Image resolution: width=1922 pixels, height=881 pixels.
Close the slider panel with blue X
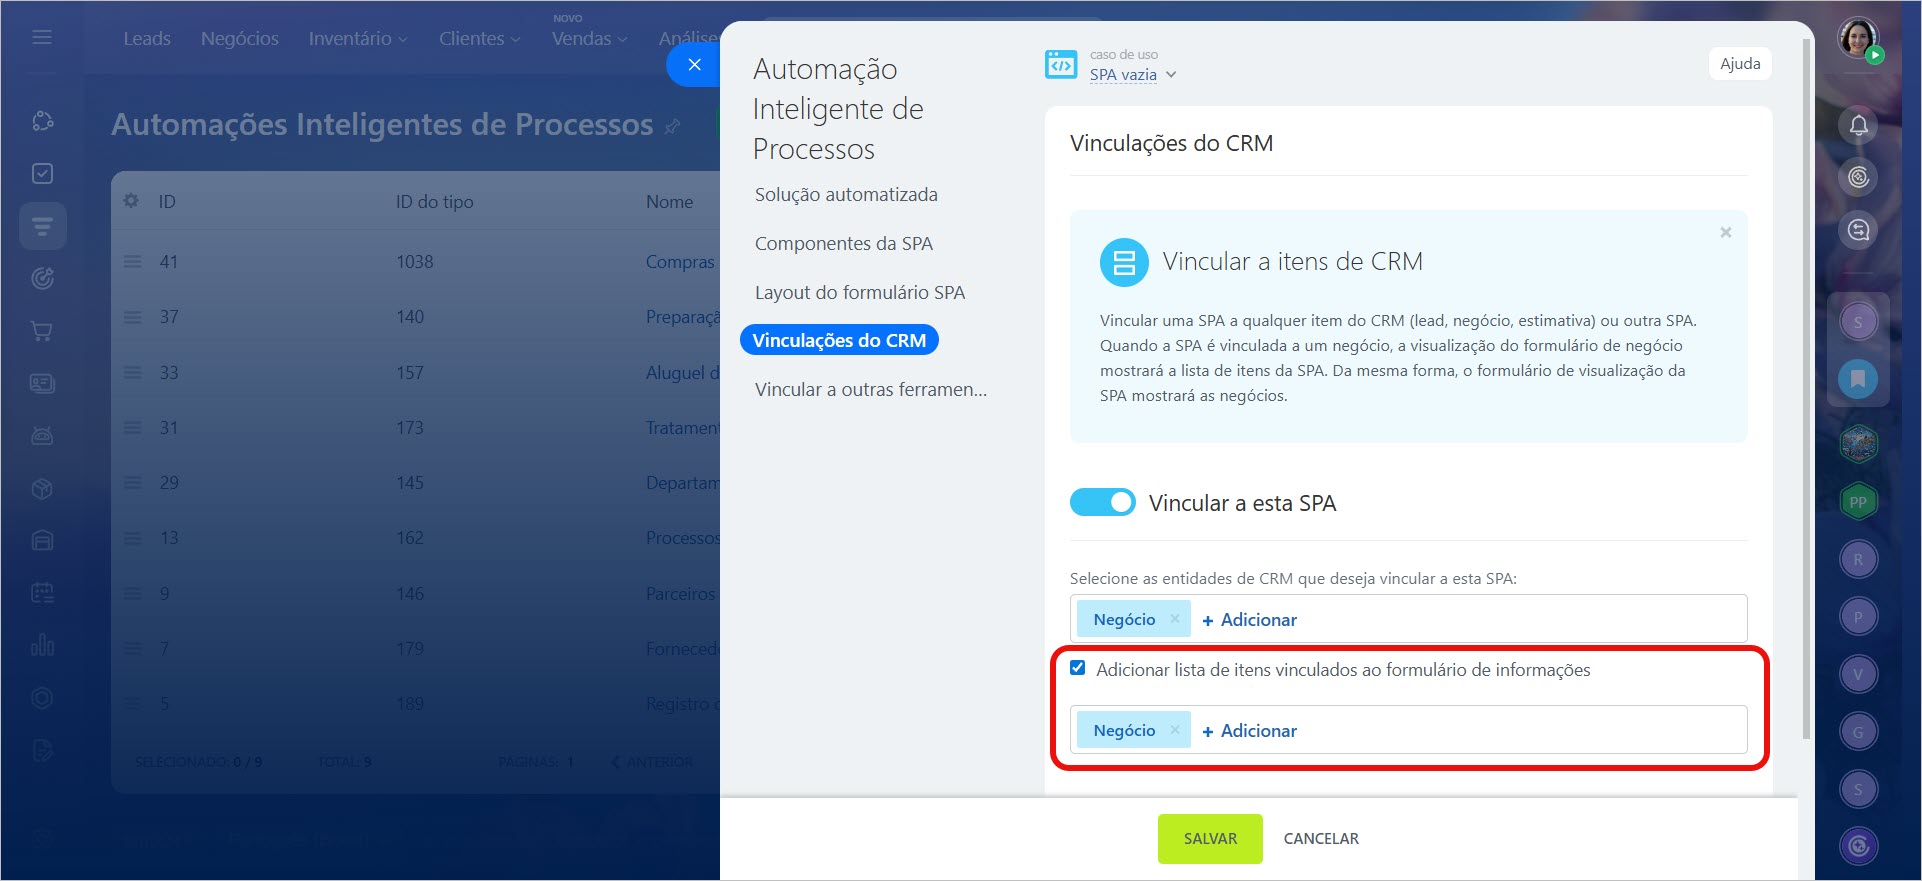coord(694,65)
